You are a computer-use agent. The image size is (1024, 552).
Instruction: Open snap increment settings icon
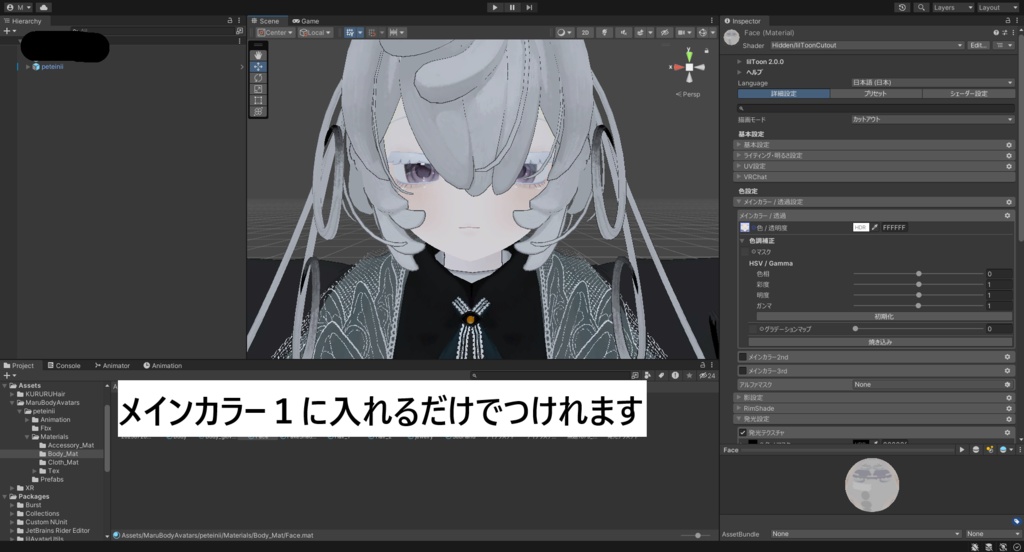click(x=396, y=33)
